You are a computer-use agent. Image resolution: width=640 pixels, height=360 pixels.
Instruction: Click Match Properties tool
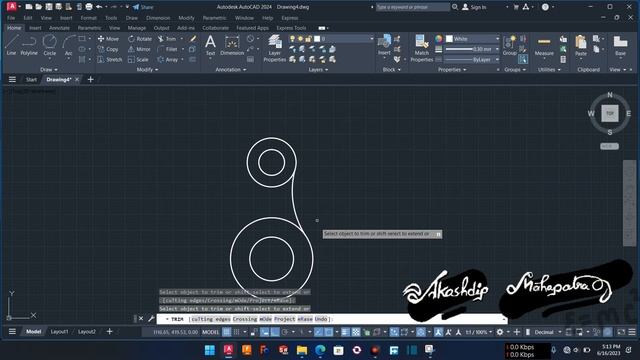pos(421,48)
